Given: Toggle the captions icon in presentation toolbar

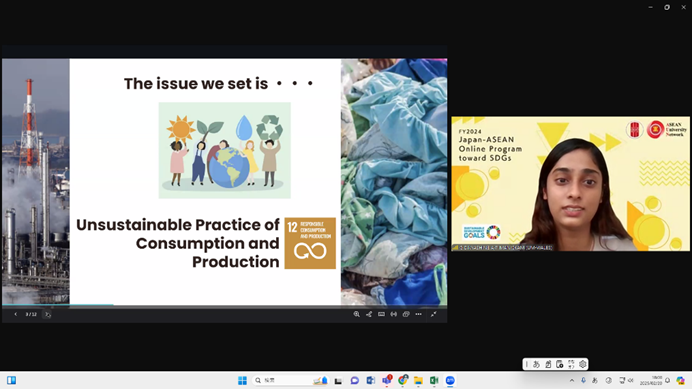Looking at the screenshot, I should click(381, 314).
